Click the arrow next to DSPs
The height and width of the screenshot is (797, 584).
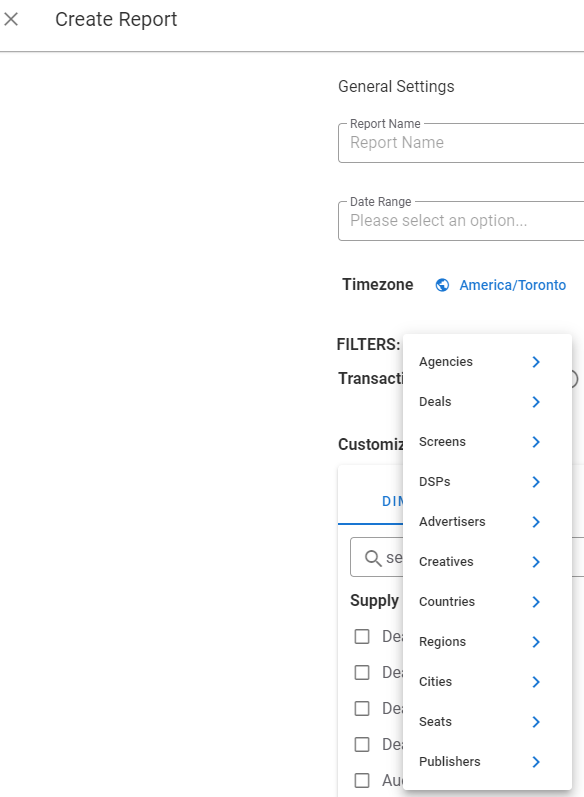[x=536, y=482]
